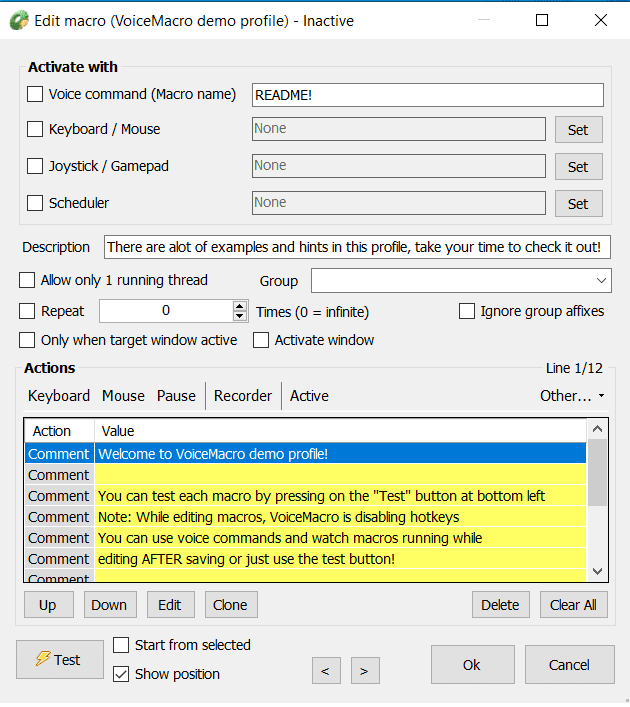The height and width of the screenshot is (707, 630).
Task: Open the Recorder
Action: click(x=243, y=396)
